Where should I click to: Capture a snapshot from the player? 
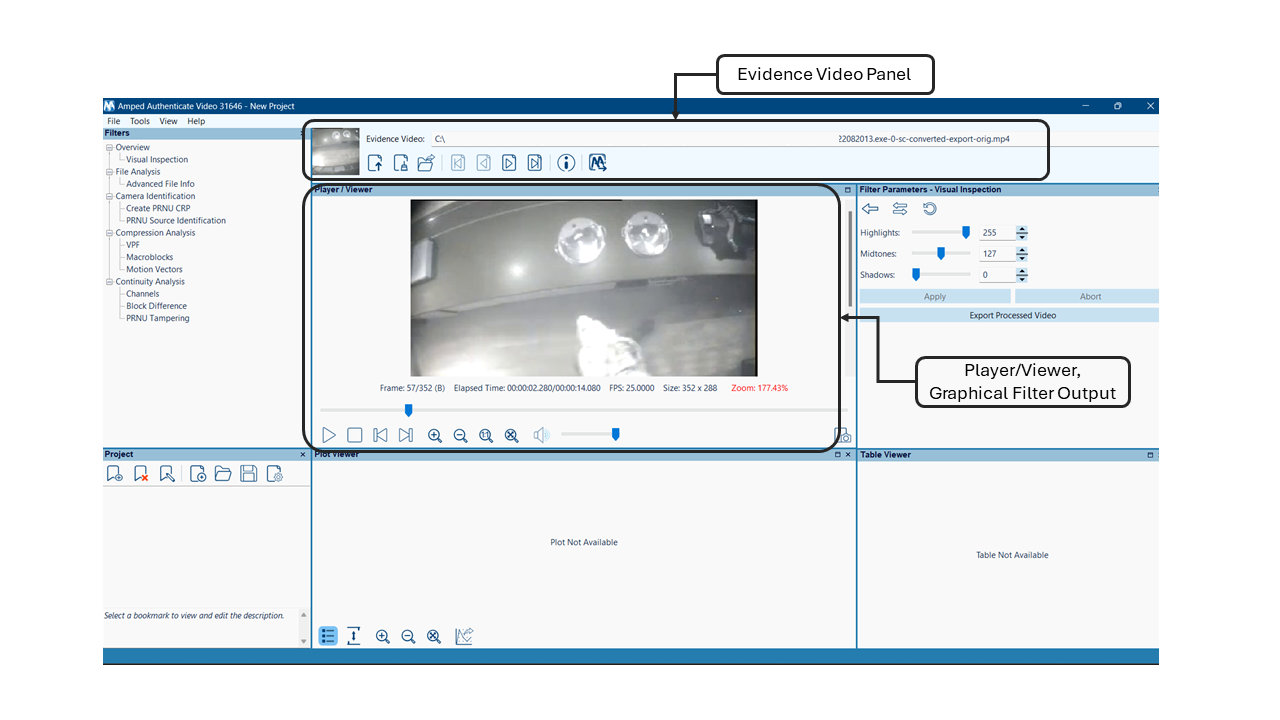842,434
